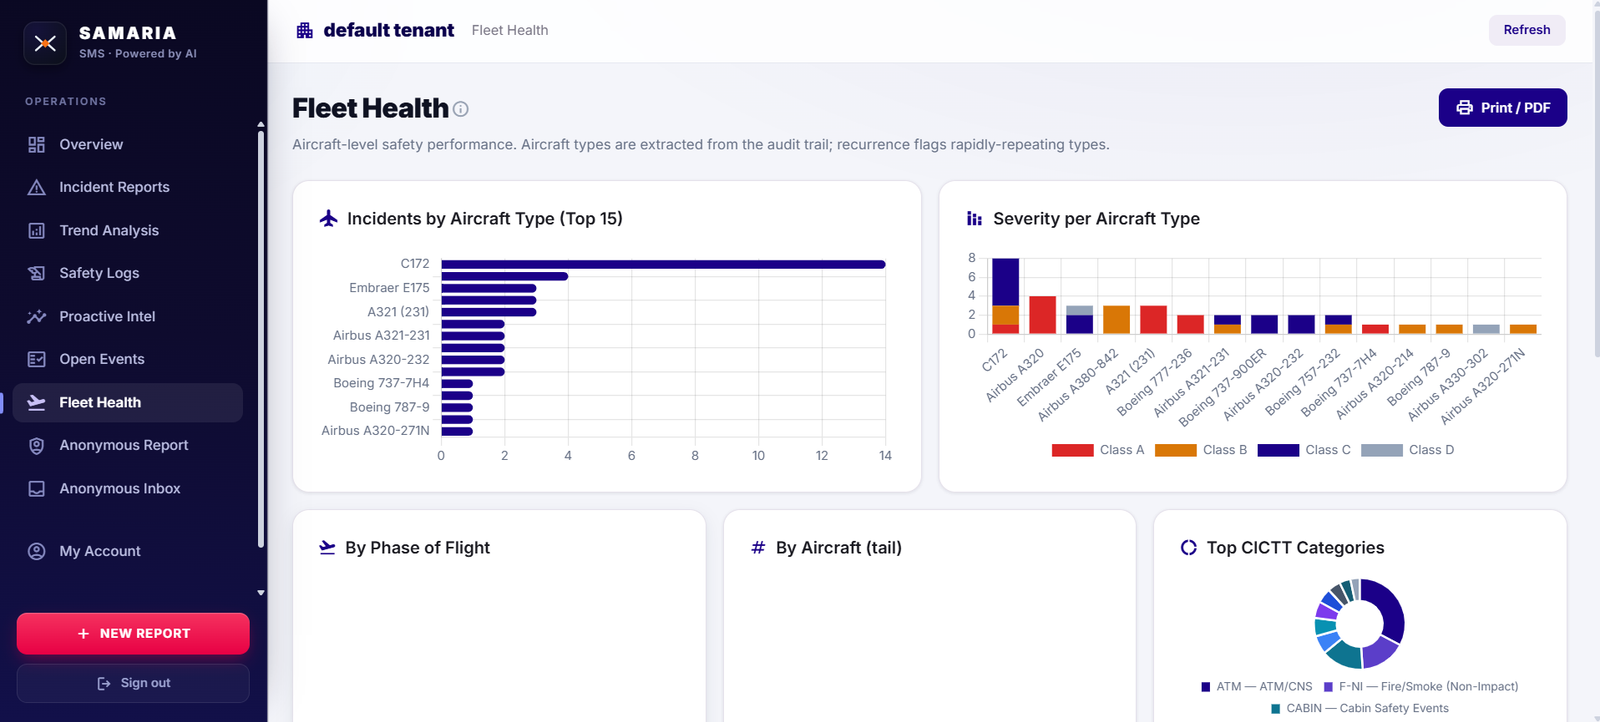Screen dimensions: 1600x722
Task: Click the takeoff icon in By Phase of Flight
Action: 327,547
